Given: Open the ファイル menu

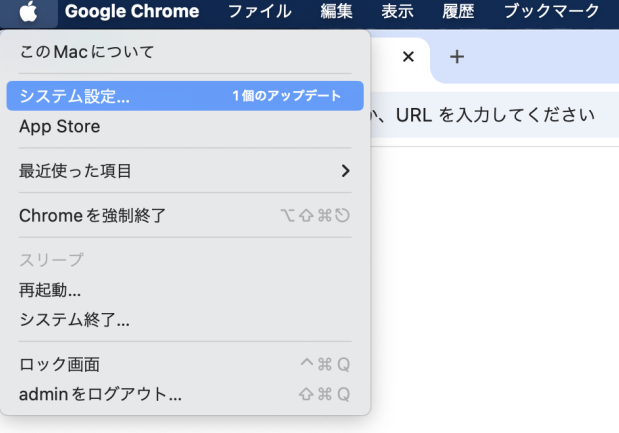Looking at the screenshot, I should point(260,11).
